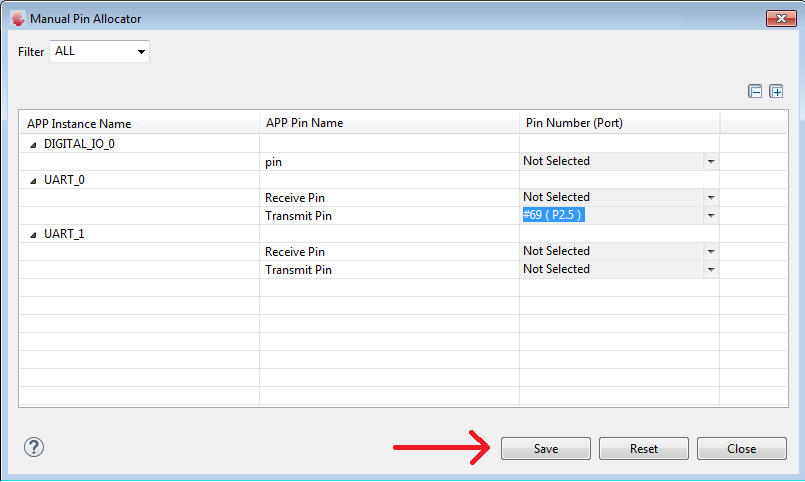Click the highlighted #69 ( P2.5 ) value
Image resolution: width=805 pixels, height=482 pixels.
click(x=553, y=215)
